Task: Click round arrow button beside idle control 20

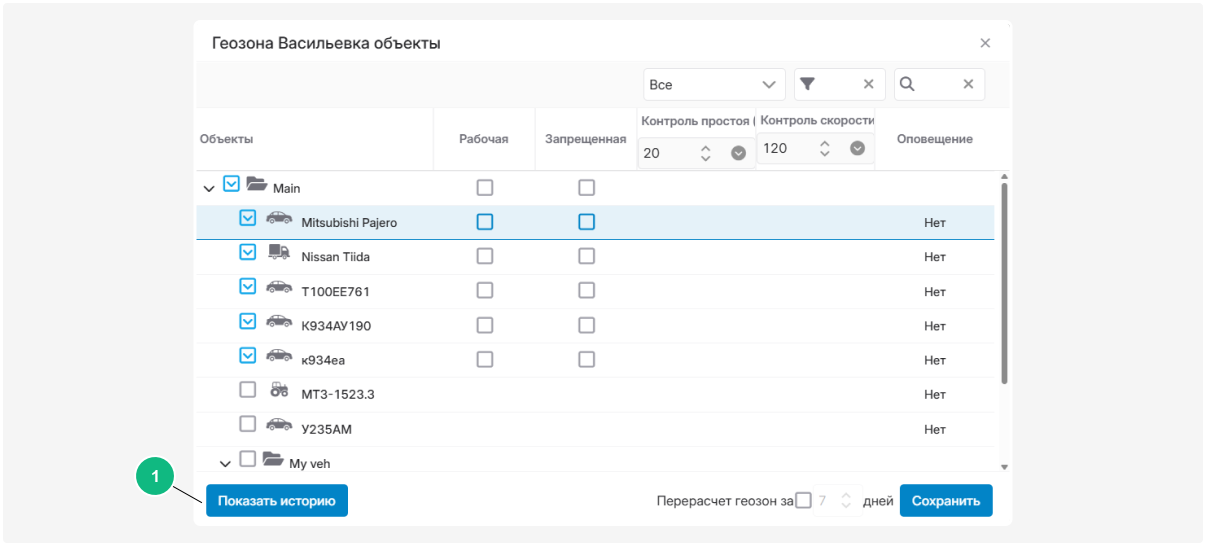Action: (739, 153)
